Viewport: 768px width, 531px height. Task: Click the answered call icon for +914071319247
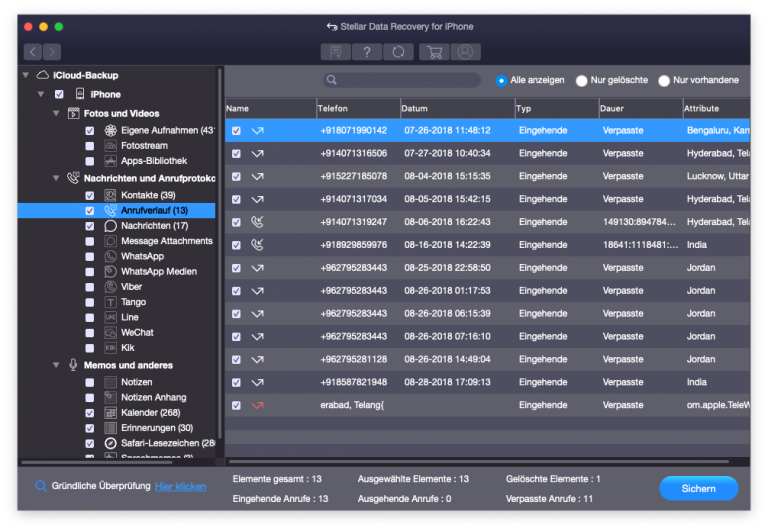pyautogui.click(x=258, y=222)
